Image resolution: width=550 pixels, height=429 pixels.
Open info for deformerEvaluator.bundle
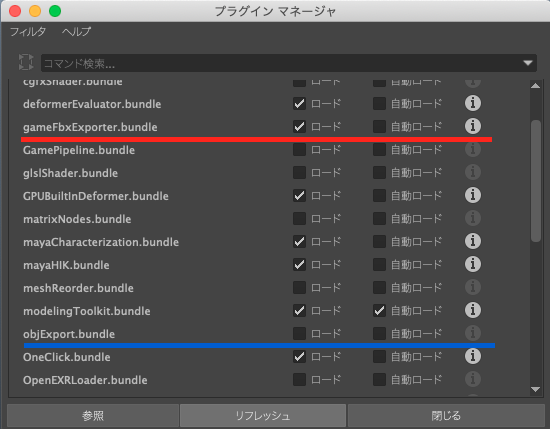(473, 103)
